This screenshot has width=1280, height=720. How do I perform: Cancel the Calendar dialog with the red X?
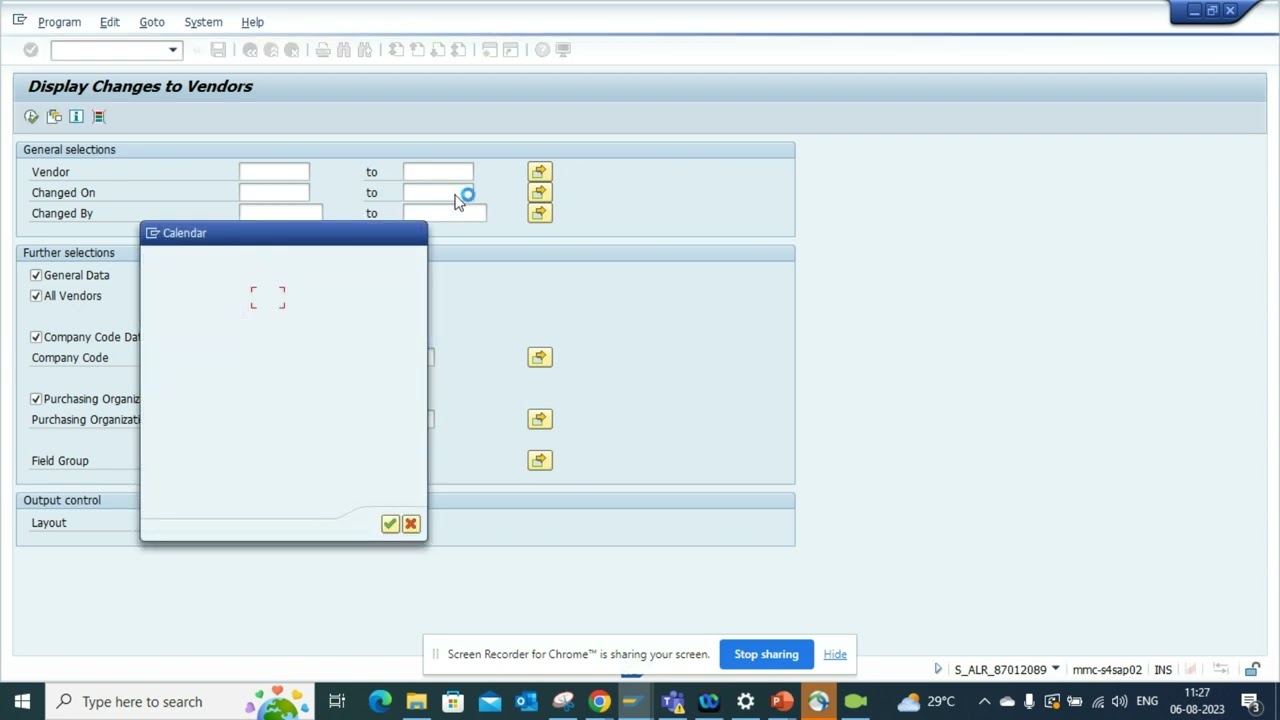pyautogui.click(x=411, y=524)
